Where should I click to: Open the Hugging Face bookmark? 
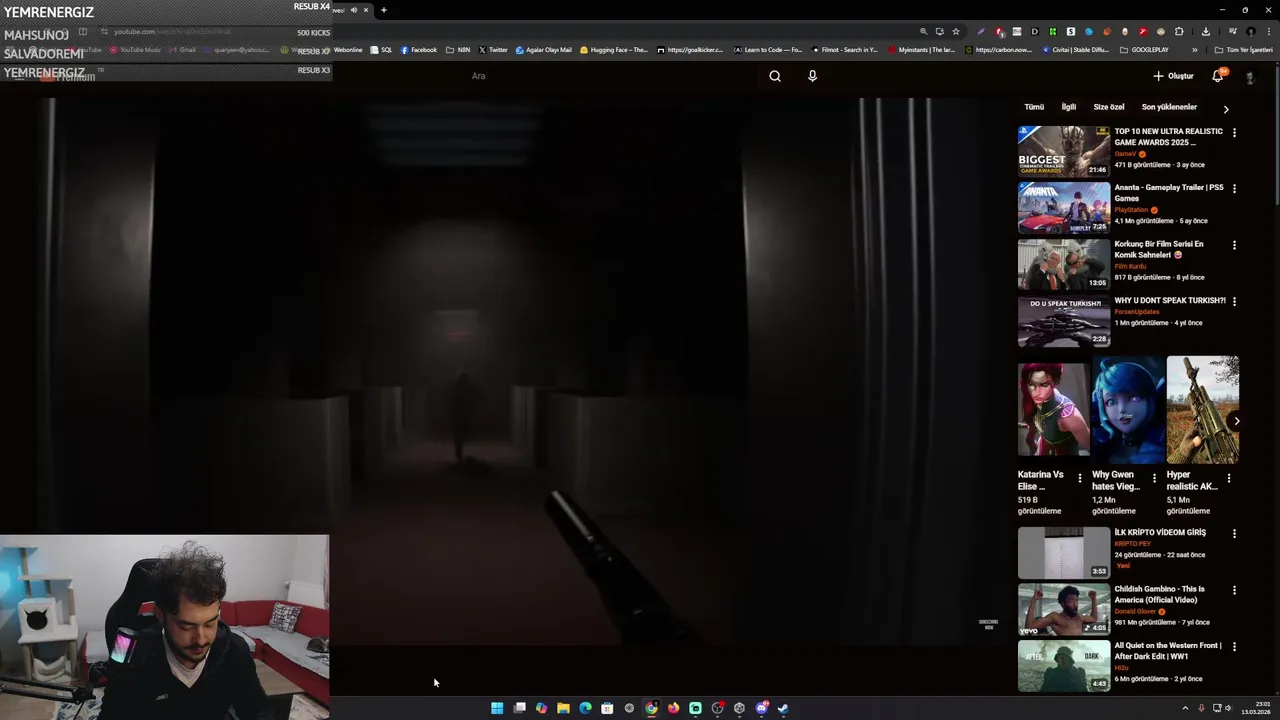pyautogui.click(x=614, y=50)
